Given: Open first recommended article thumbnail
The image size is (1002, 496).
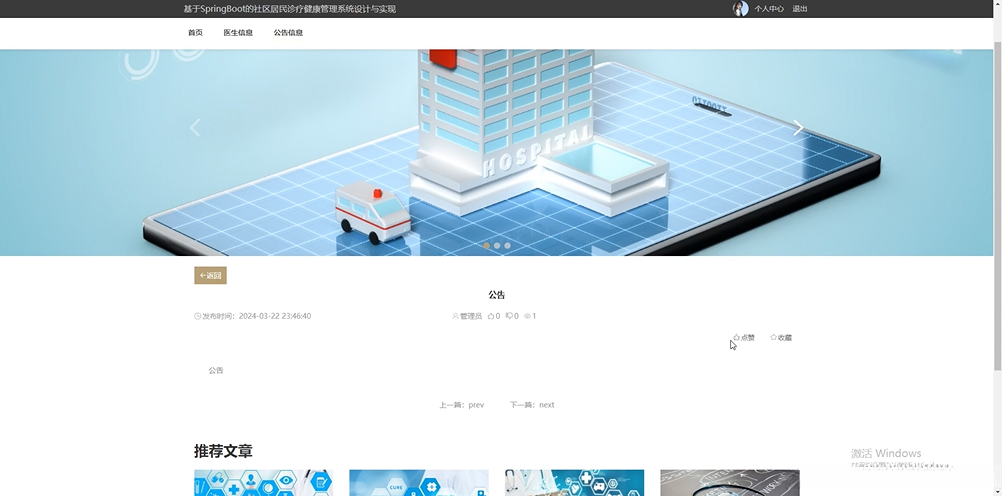Looking at the screenshot, I should pyautogui.click(x=263, y=483).
